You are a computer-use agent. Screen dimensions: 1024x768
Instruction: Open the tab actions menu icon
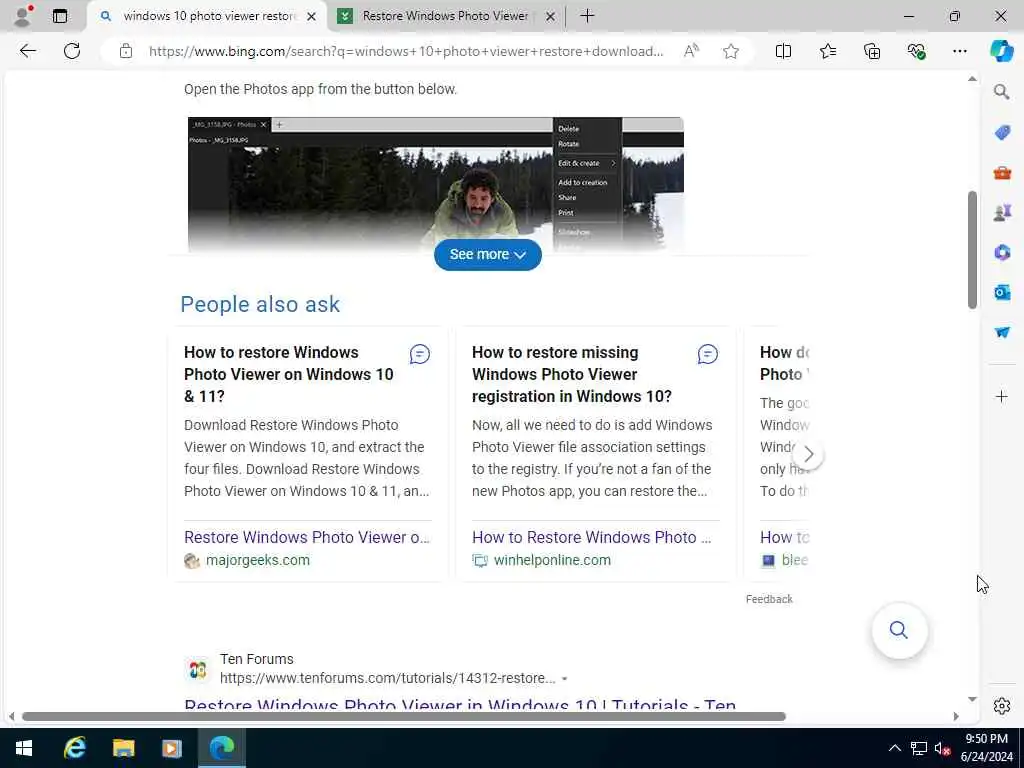click(59, 16)
